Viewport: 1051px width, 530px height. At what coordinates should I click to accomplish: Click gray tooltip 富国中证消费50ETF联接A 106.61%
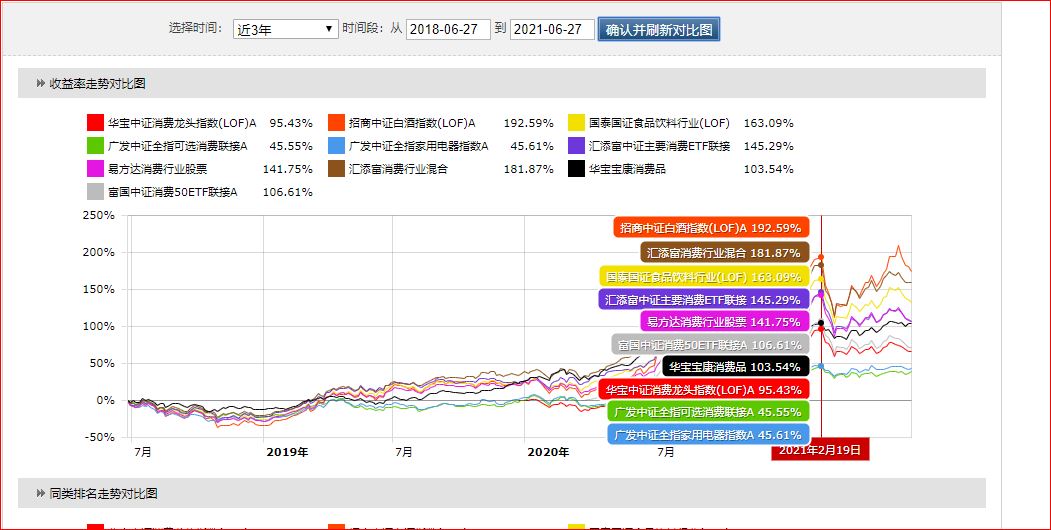point(710,345)
